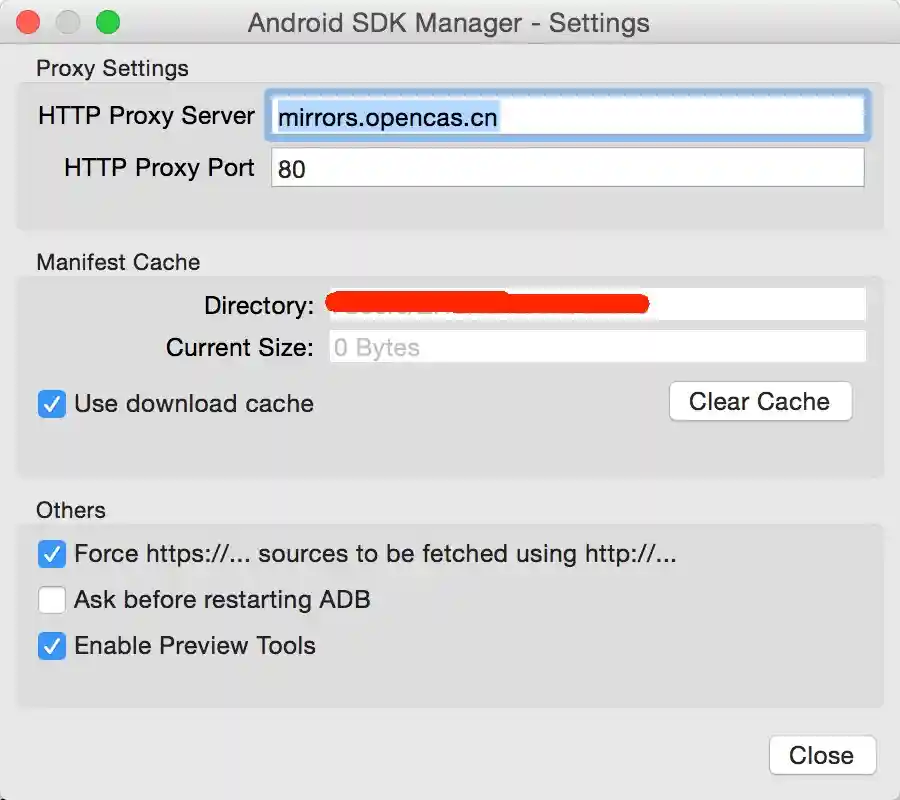Click the yellow minimize window button

[67, 22]
